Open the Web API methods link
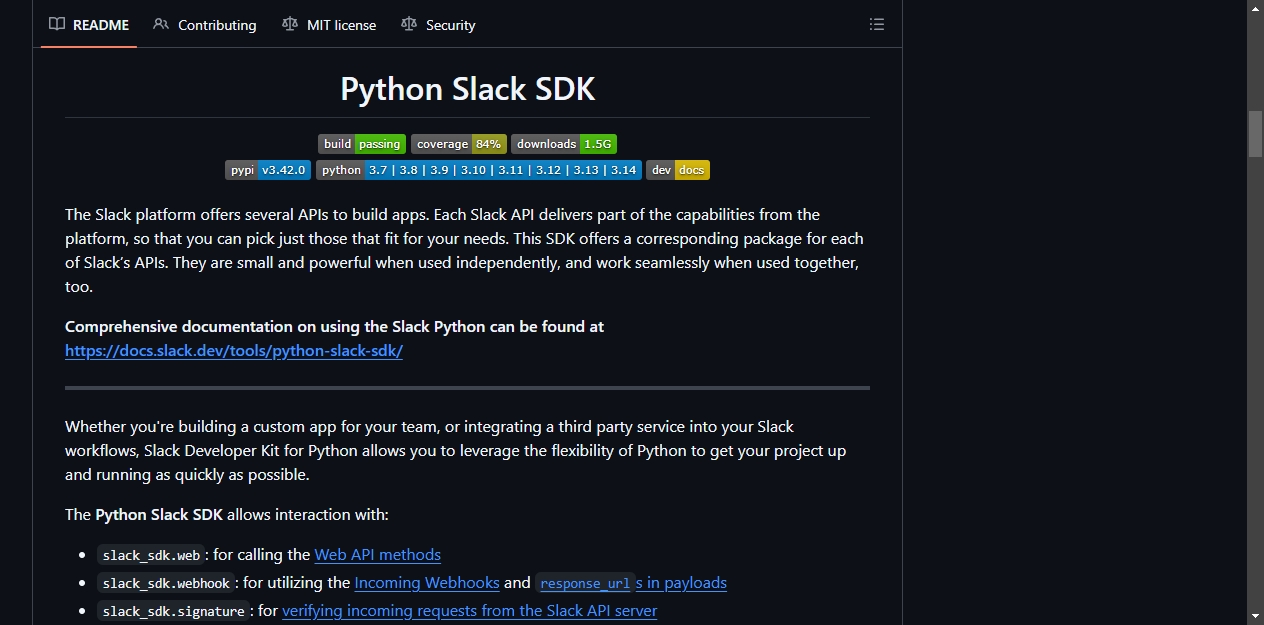 tap(378, 554)
